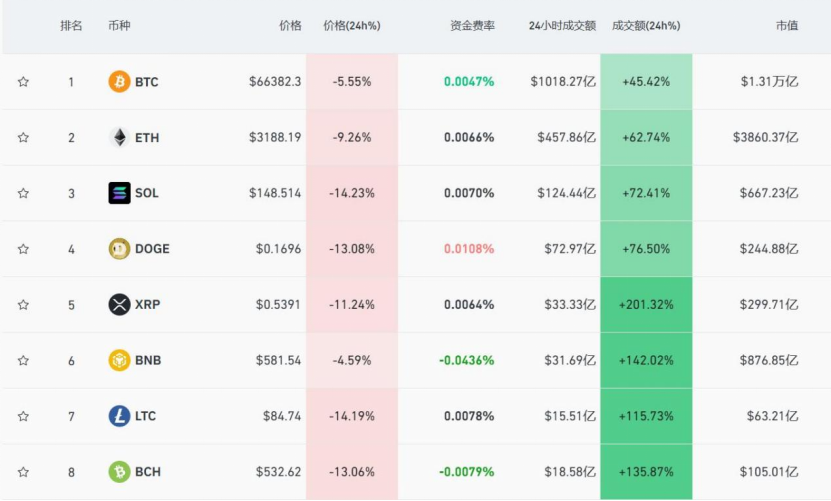The height and width of the screenshot is (501, 831).
Task: Click the -14.23% price change cell
Action: [x=352, y=193]
